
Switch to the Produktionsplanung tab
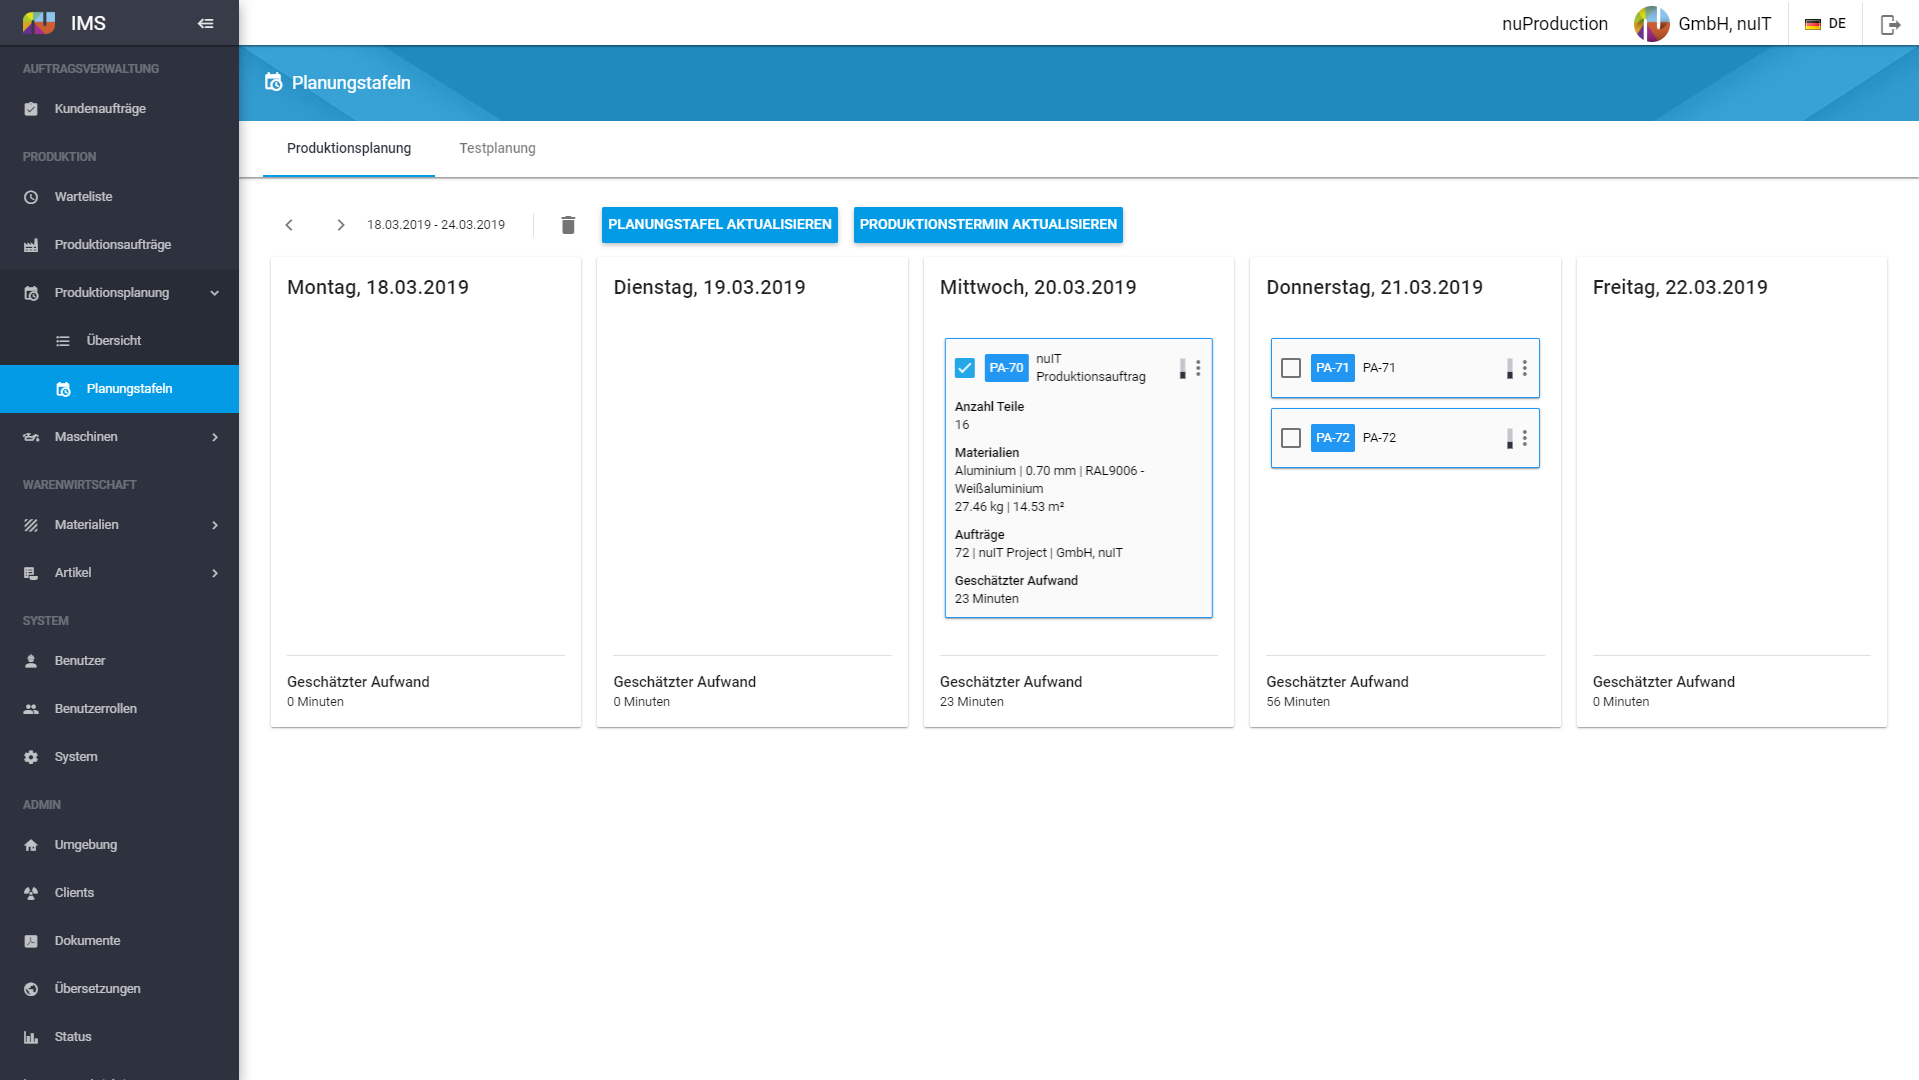point(349,148)
